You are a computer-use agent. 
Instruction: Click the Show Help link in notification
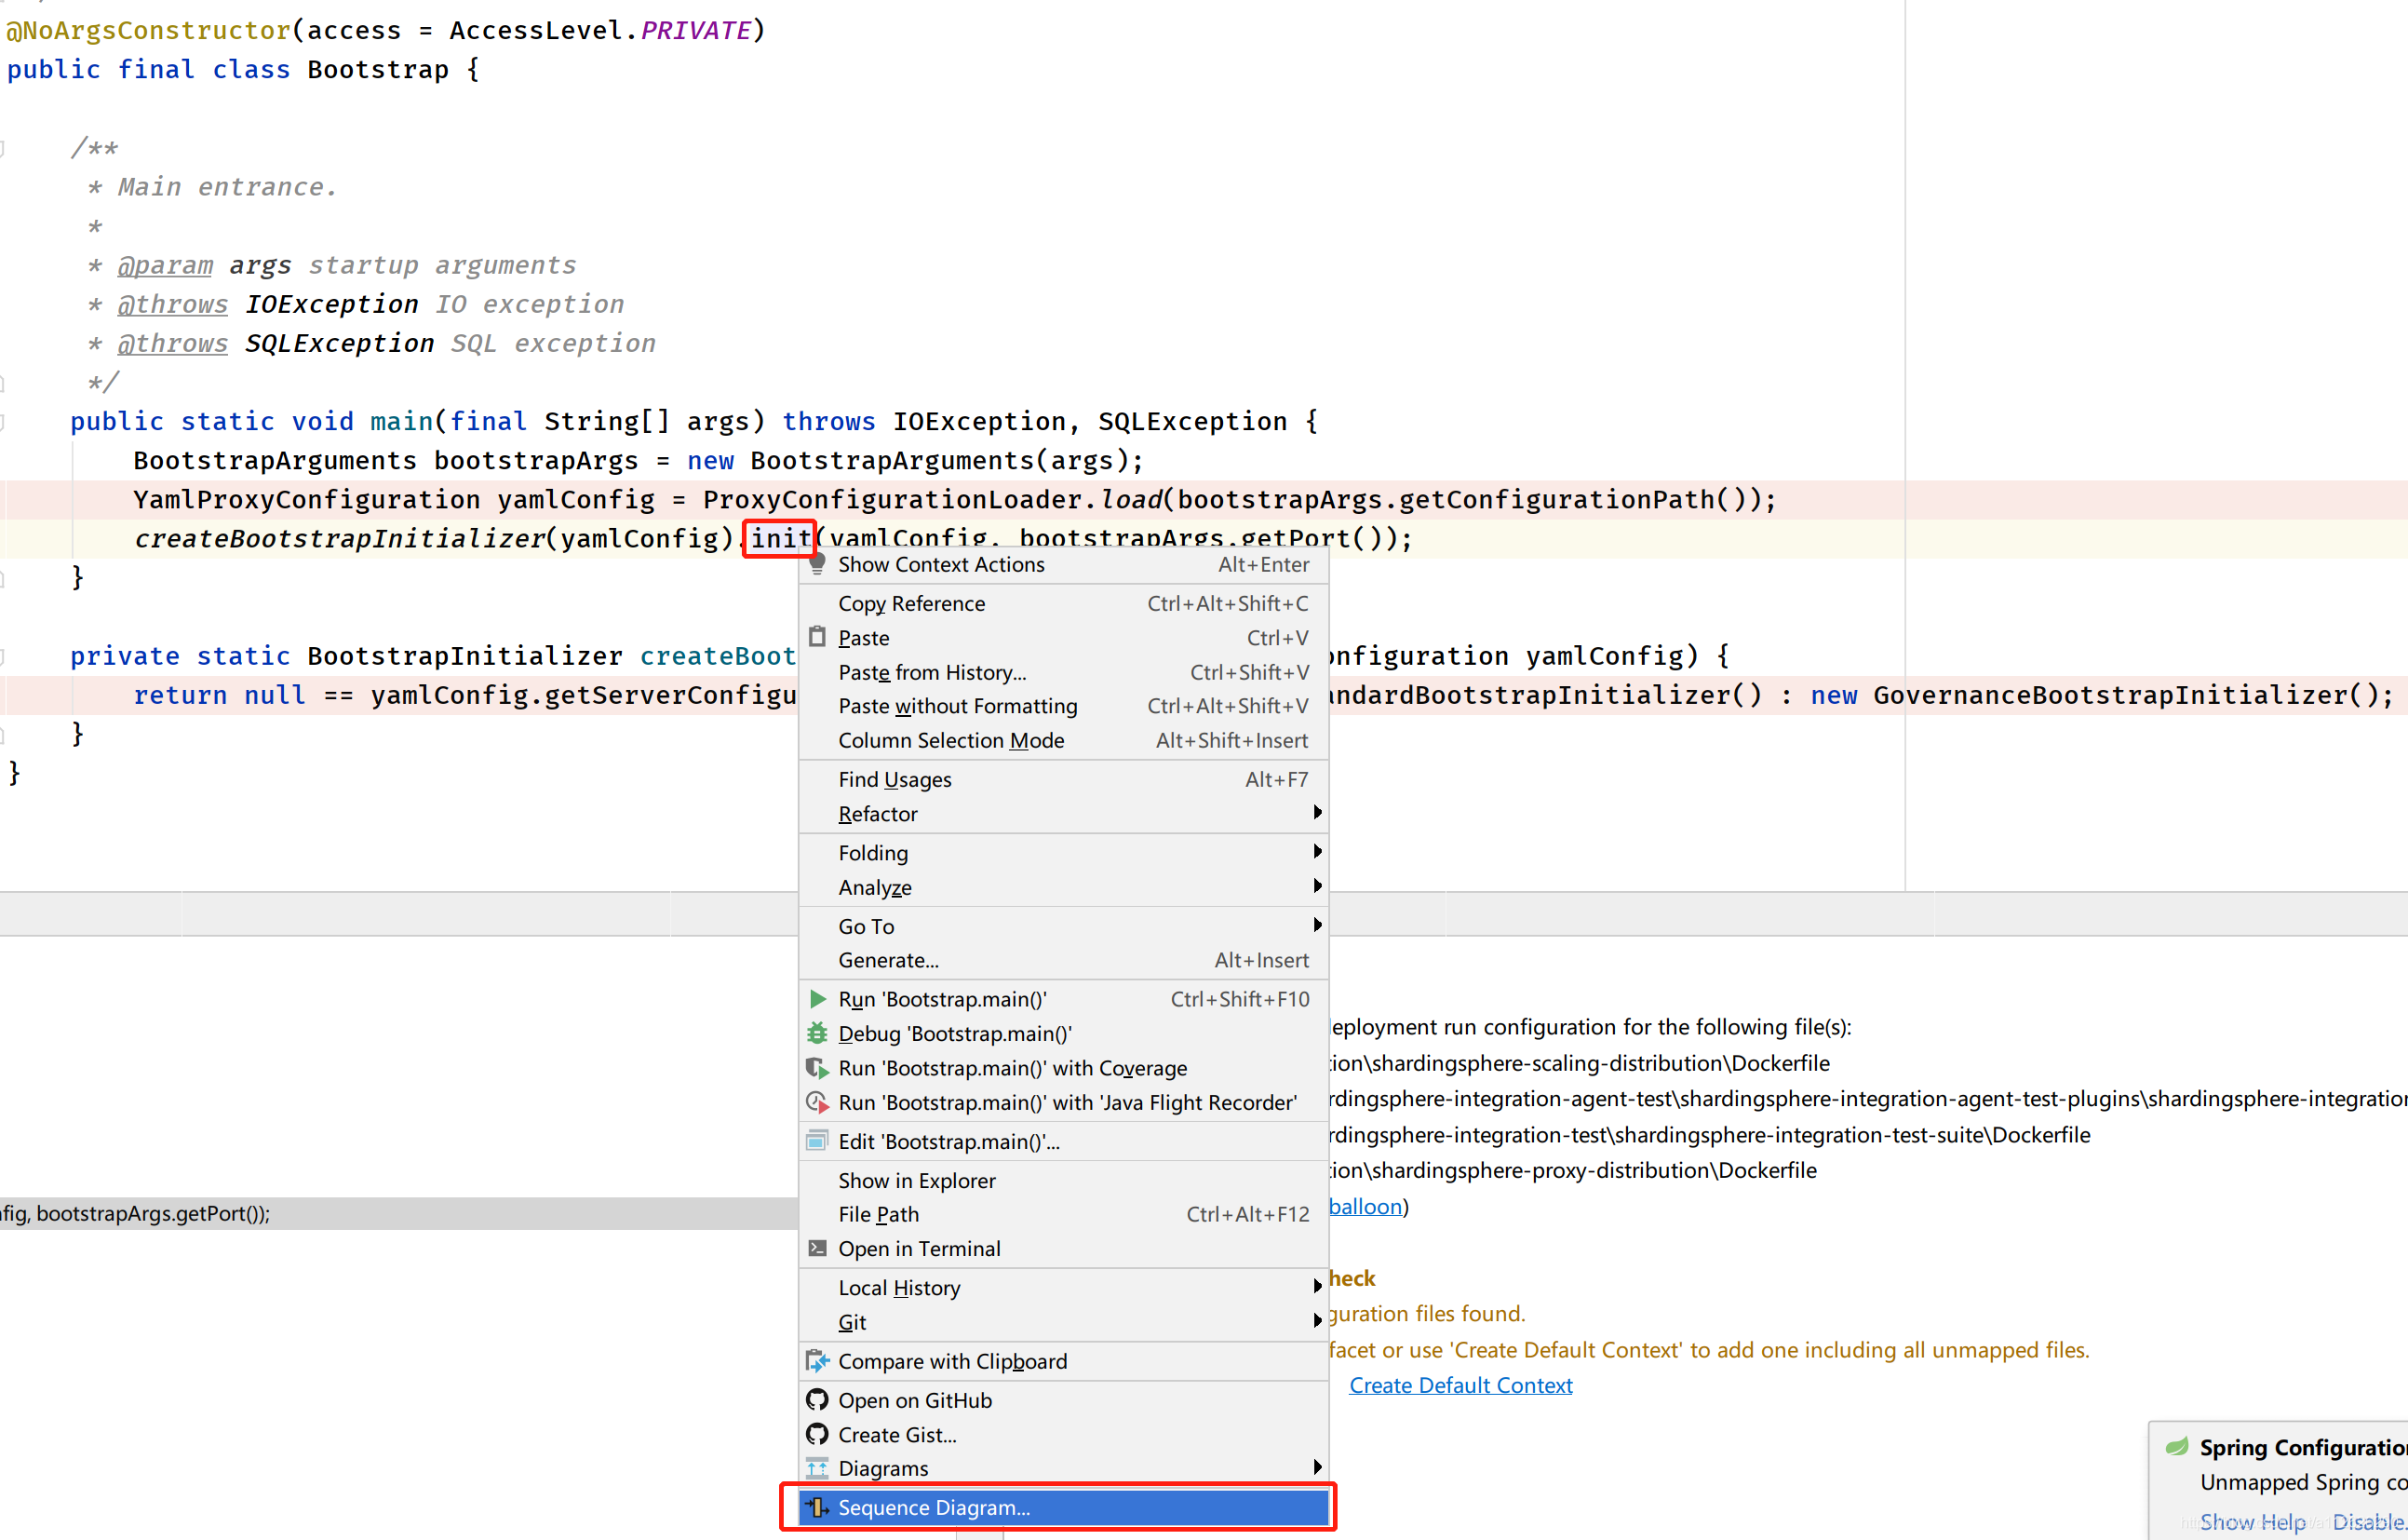2252,1521
